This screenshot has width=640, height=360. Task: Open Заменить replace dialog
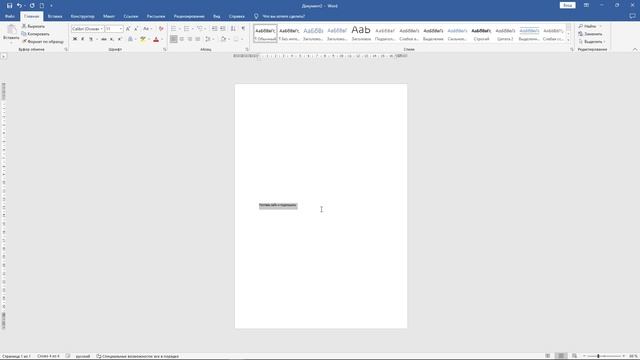pyautogui.click(x=590, y=34)
